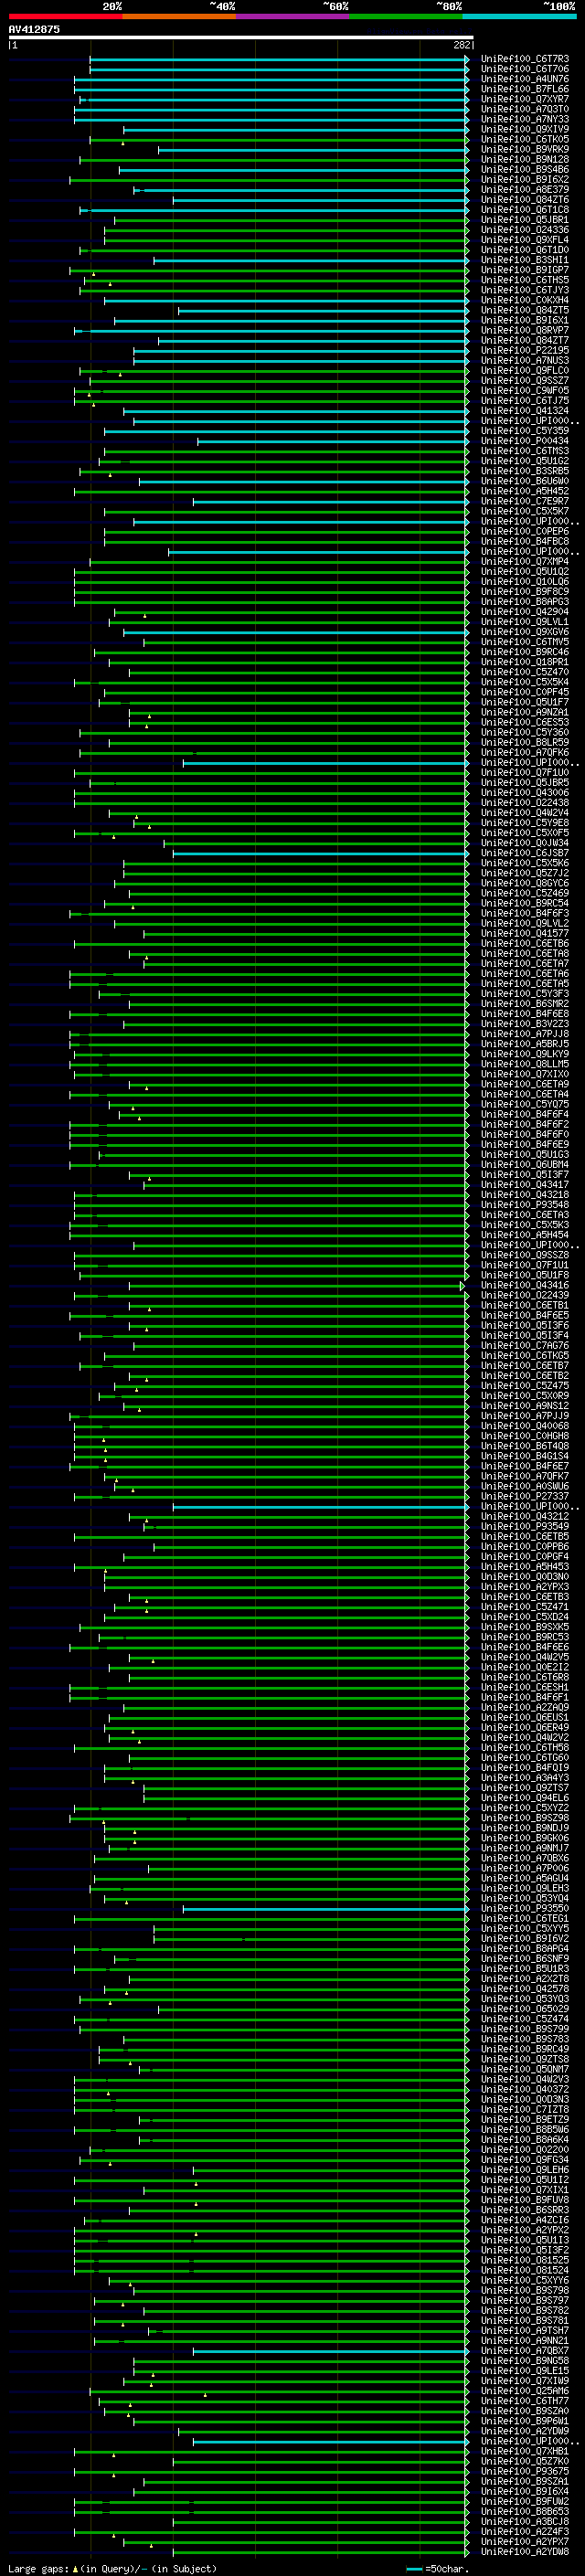Screen dimensions: 585x2576
Task: Open hit UniRef100_A9NS12
Action: [525, 1406]
